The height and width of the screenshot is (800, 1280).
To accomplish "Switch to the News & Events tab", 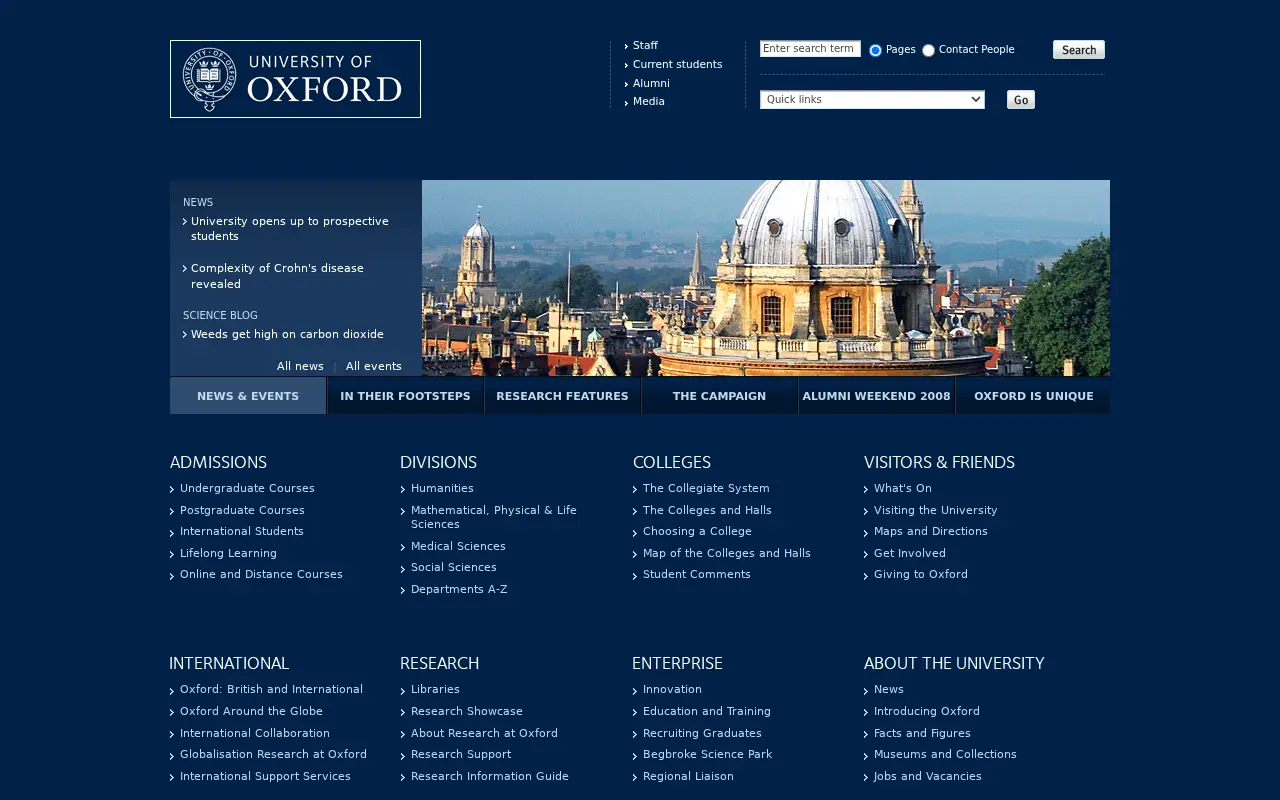I will pos(248,396).
